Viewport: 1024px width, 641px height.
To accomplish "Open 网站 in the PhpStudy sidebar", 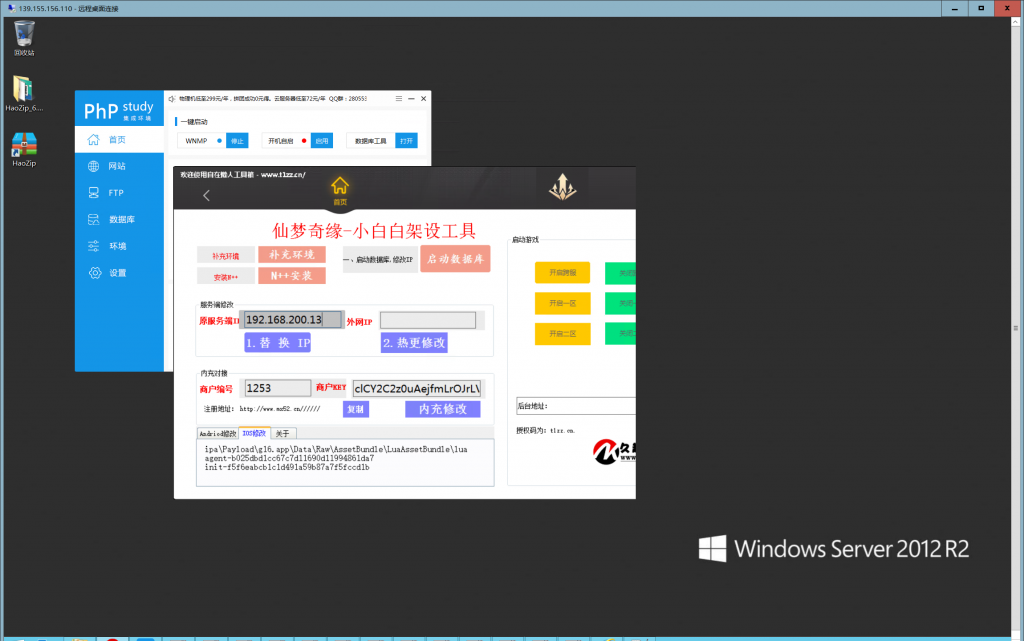I will (119, 166).
